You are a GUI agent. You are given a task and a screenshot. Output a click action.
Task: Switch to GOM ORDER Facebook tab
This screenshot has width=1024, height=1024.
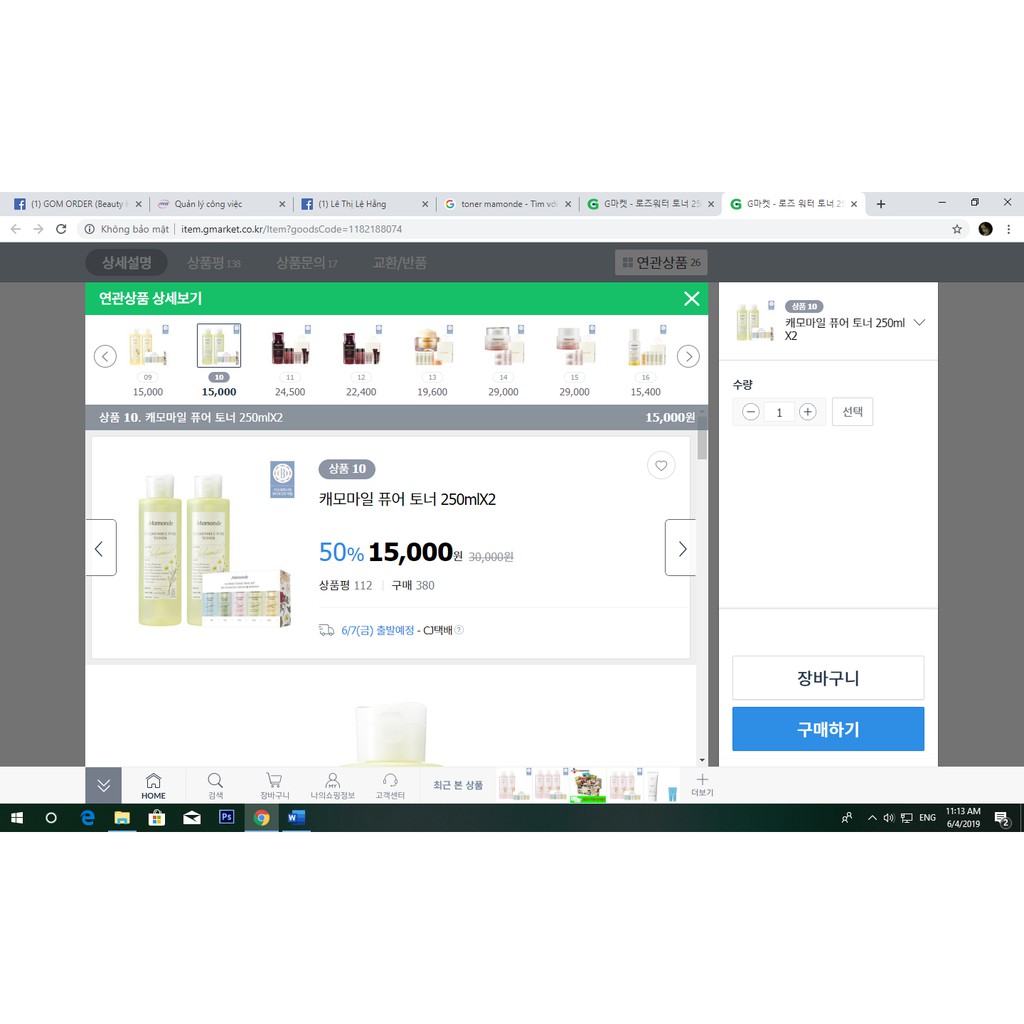(x=78, y=204)
